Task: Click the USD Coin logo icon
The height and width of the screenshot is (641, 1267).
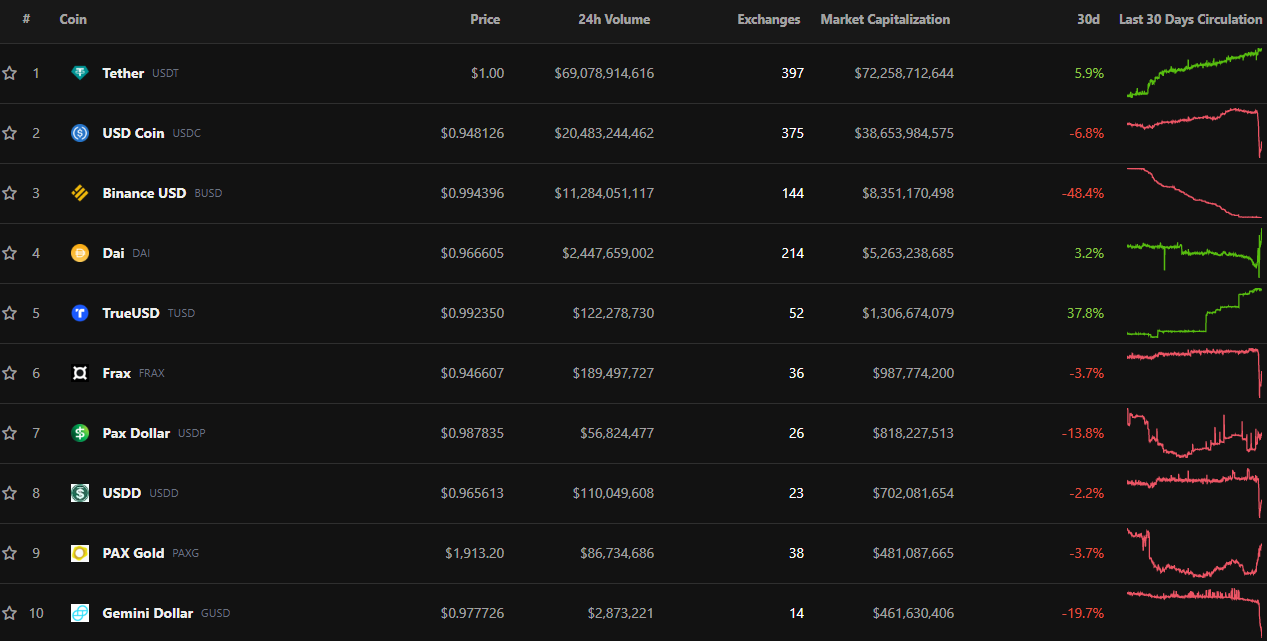Action: [80, 133]
